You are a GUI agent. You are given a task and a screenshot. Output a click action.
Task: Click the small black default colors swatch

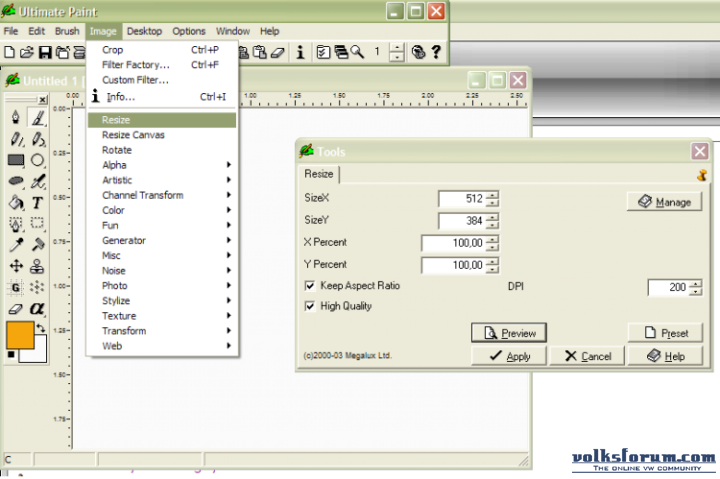[x=11, y=355]
